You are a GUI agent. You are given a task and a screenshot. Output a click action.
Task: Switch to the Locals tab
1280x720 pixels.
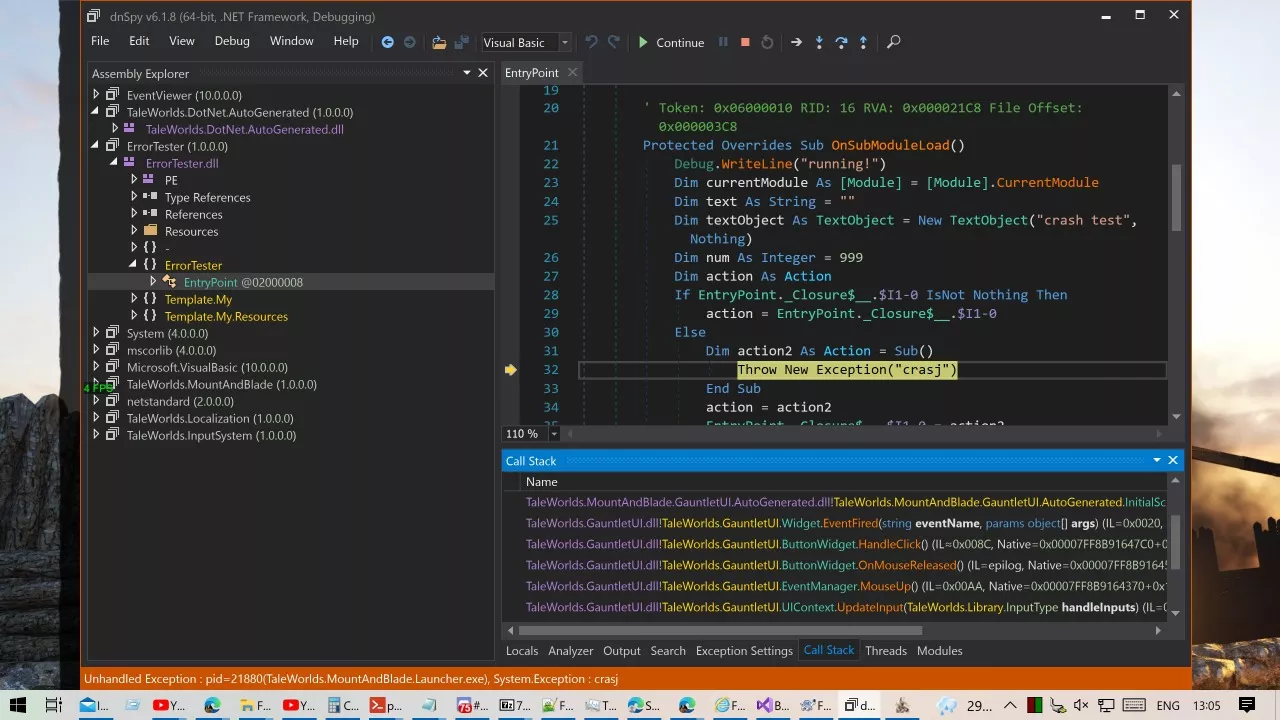coord(522,650)
